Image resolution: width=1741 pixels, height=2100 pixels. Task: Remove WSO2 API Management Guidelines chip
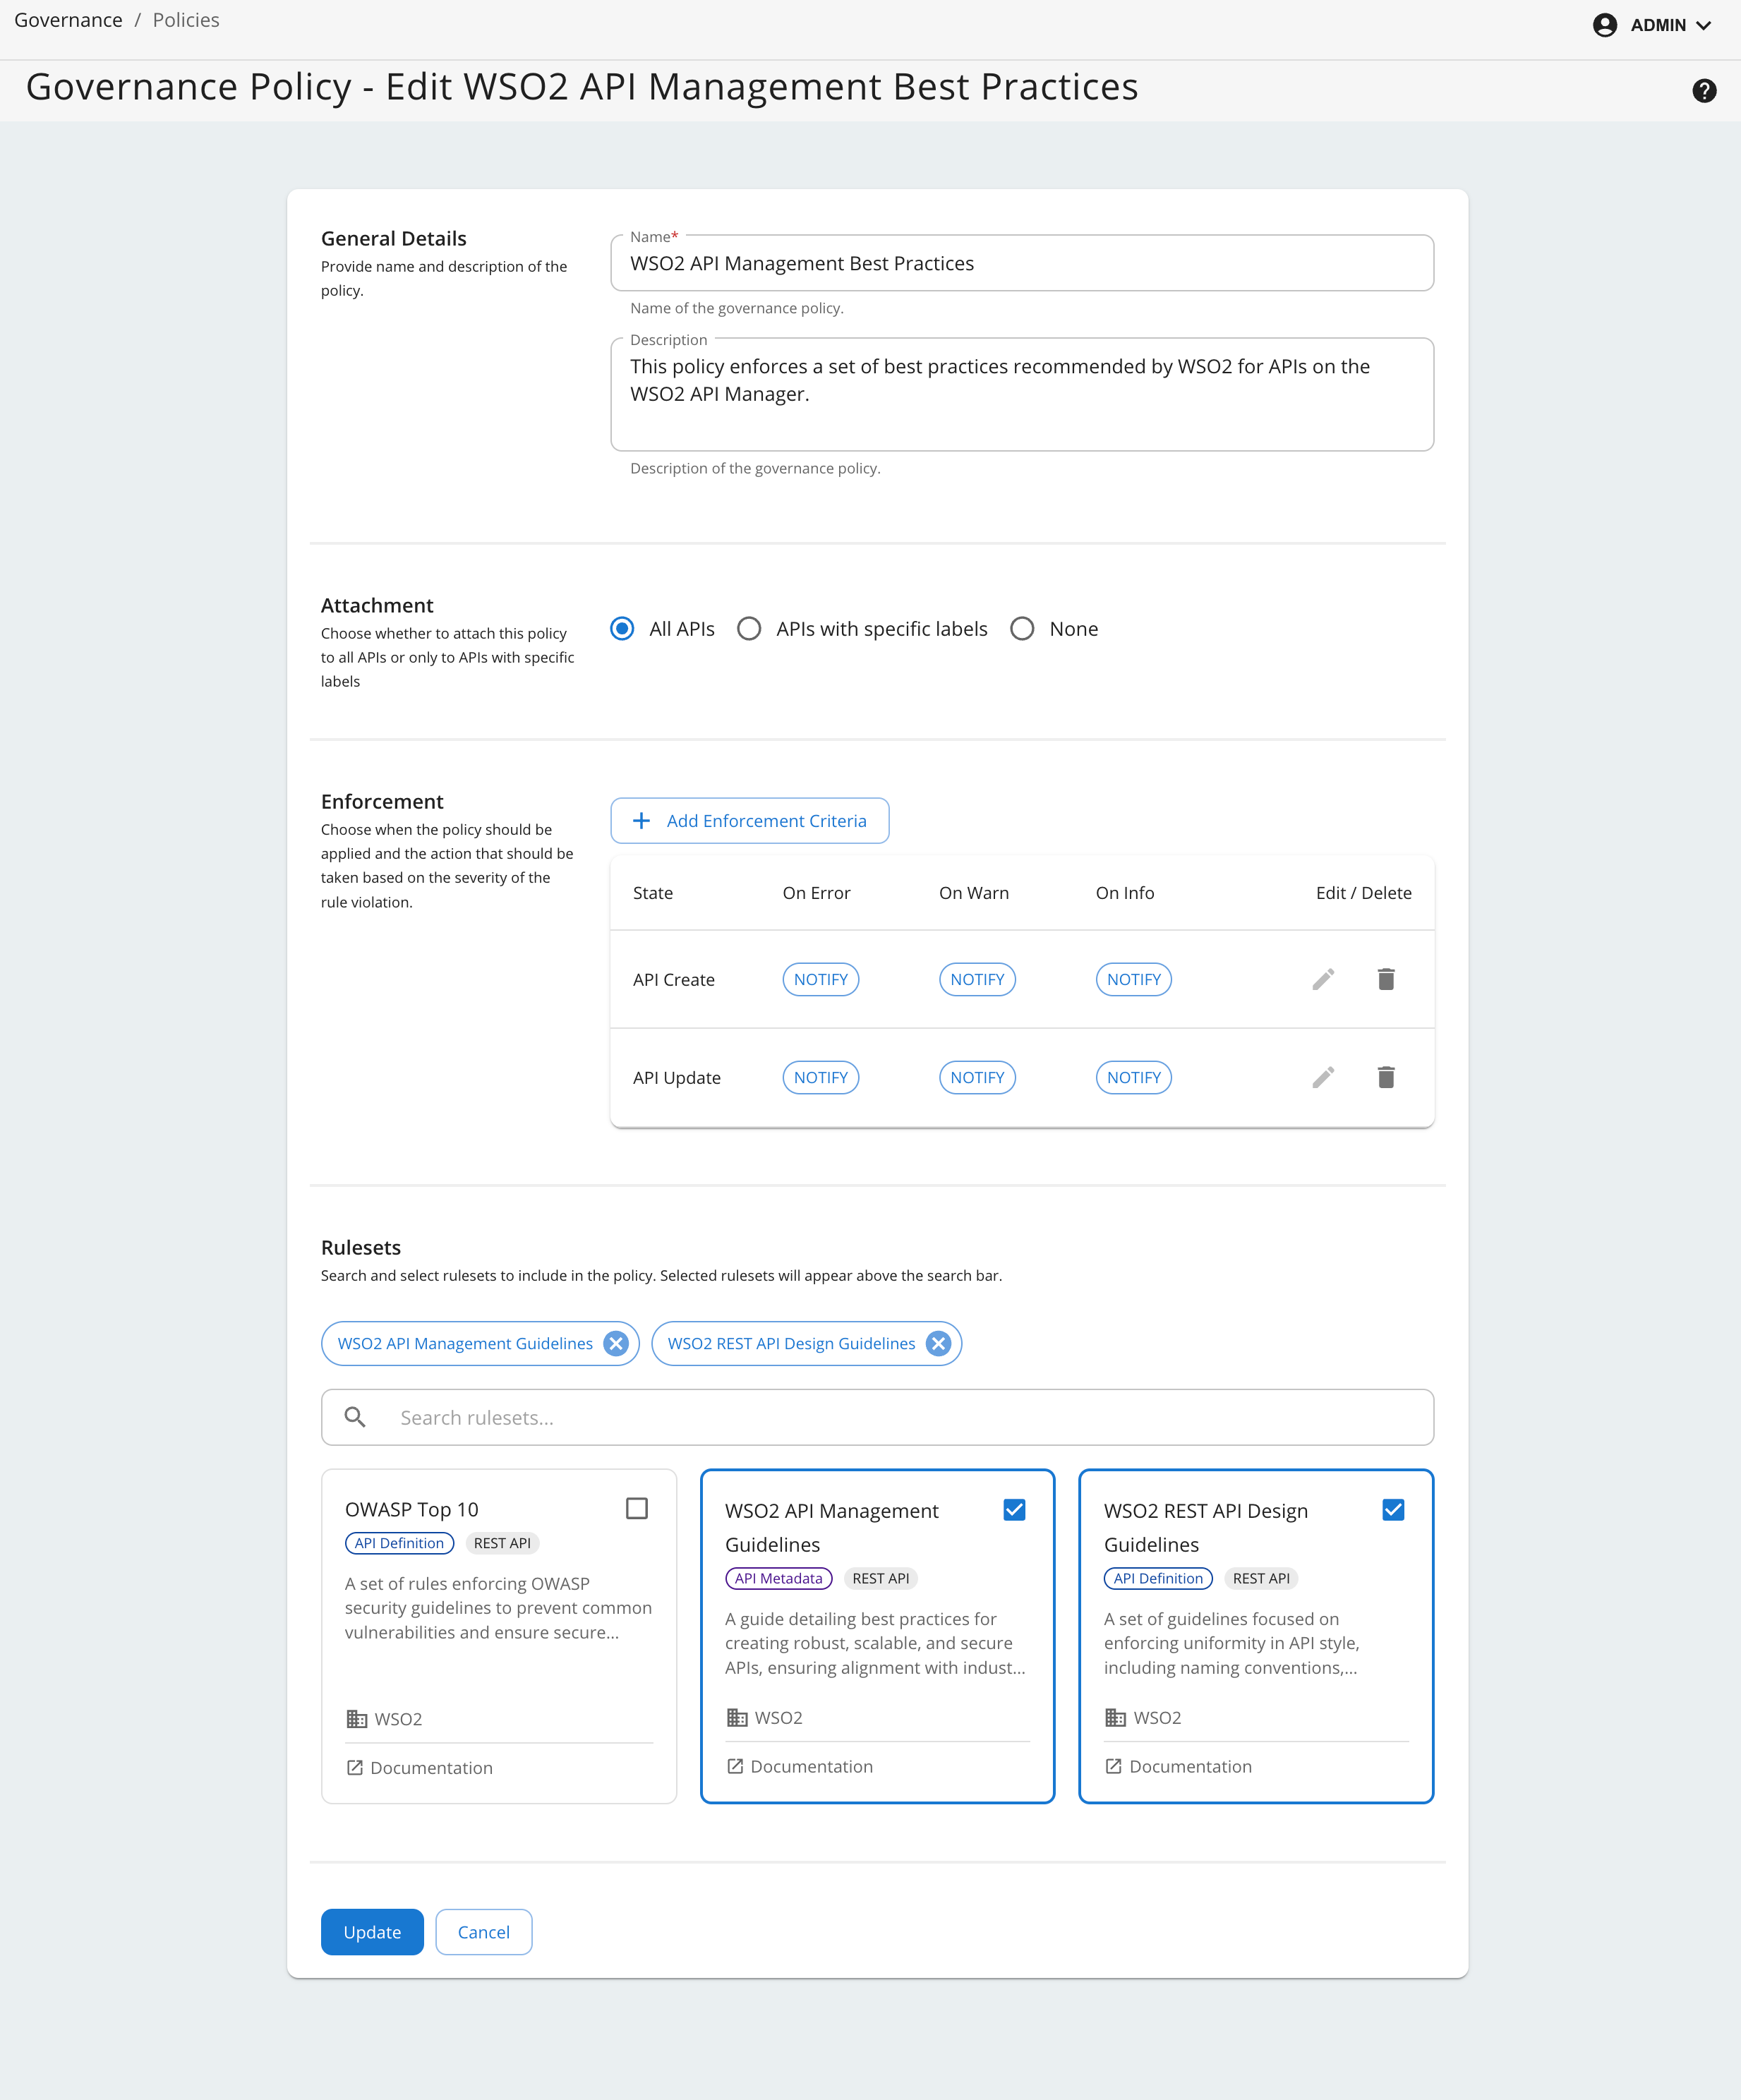pyautogui.click(x=616, y=1343)
